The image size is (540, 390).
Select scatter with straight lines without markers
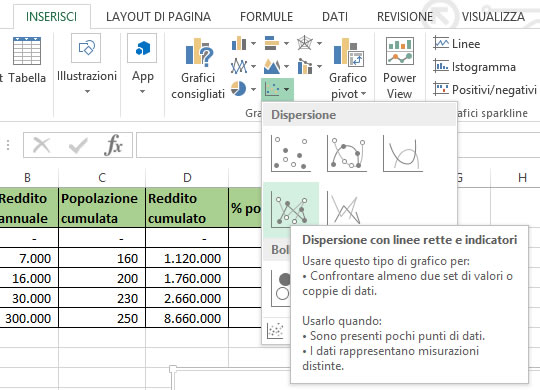(x=346, y=209)
